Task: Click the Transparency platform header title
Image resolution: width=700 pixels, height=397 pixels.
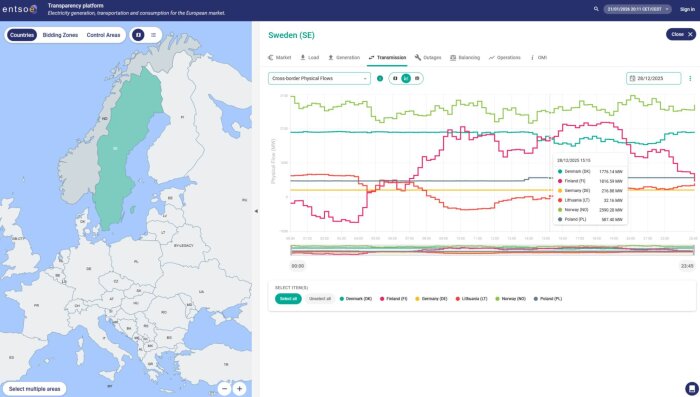Action: (x=75, y=6)
